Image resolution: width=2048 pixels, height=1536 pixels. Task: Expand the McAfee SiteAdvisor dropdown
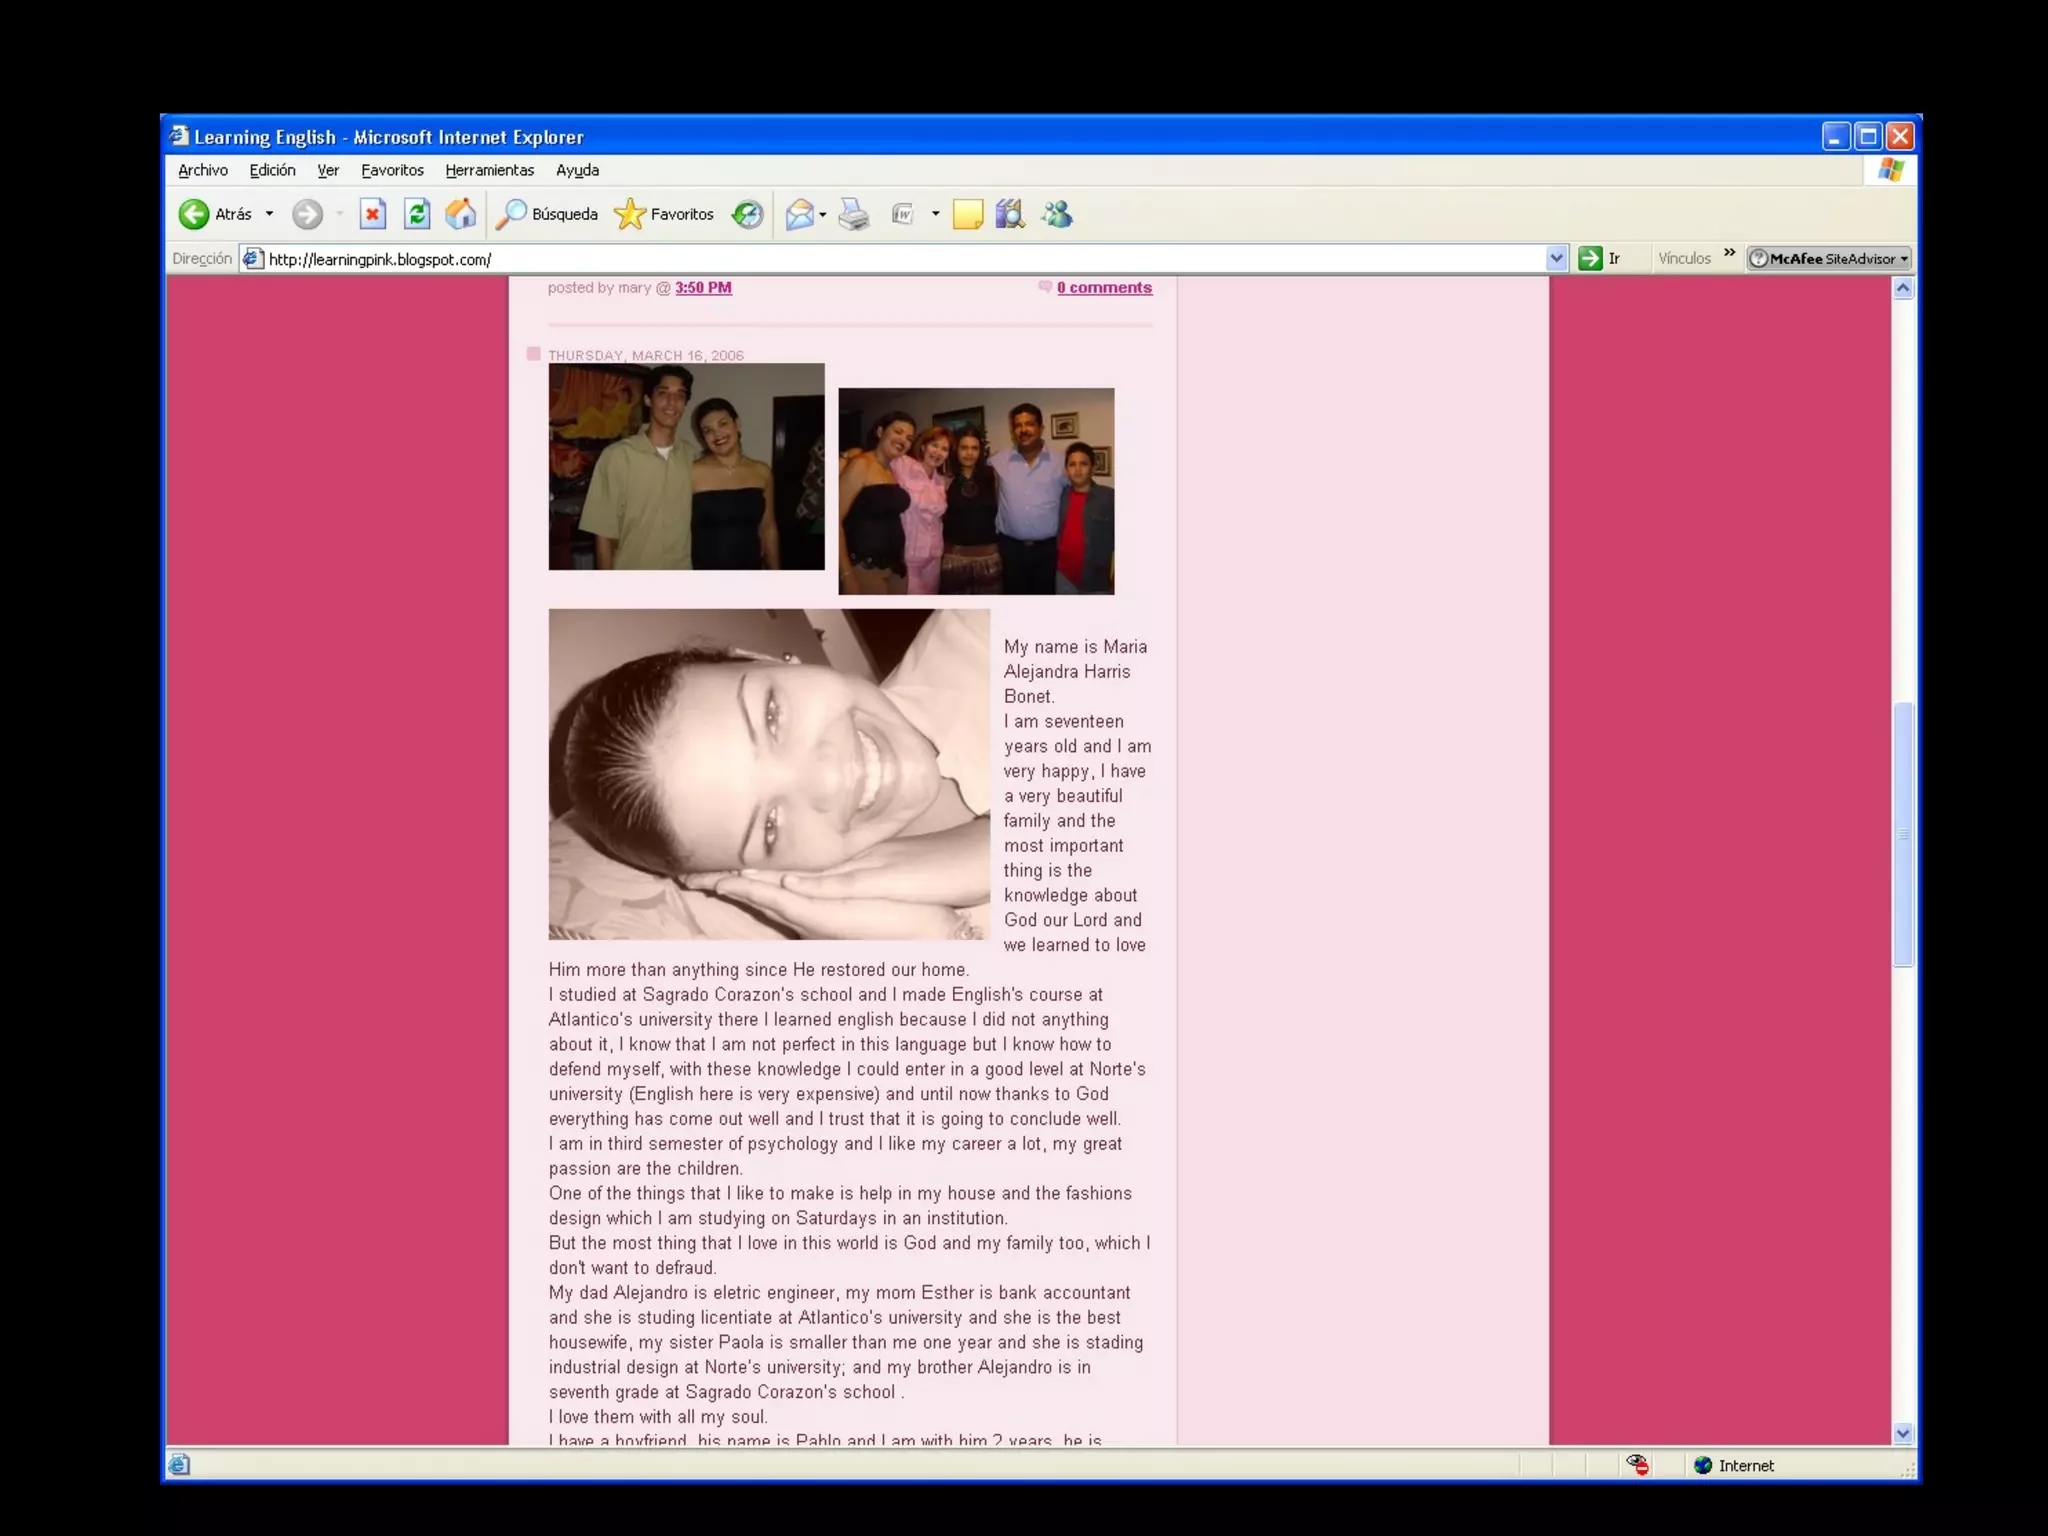(x=1904, y=259)
